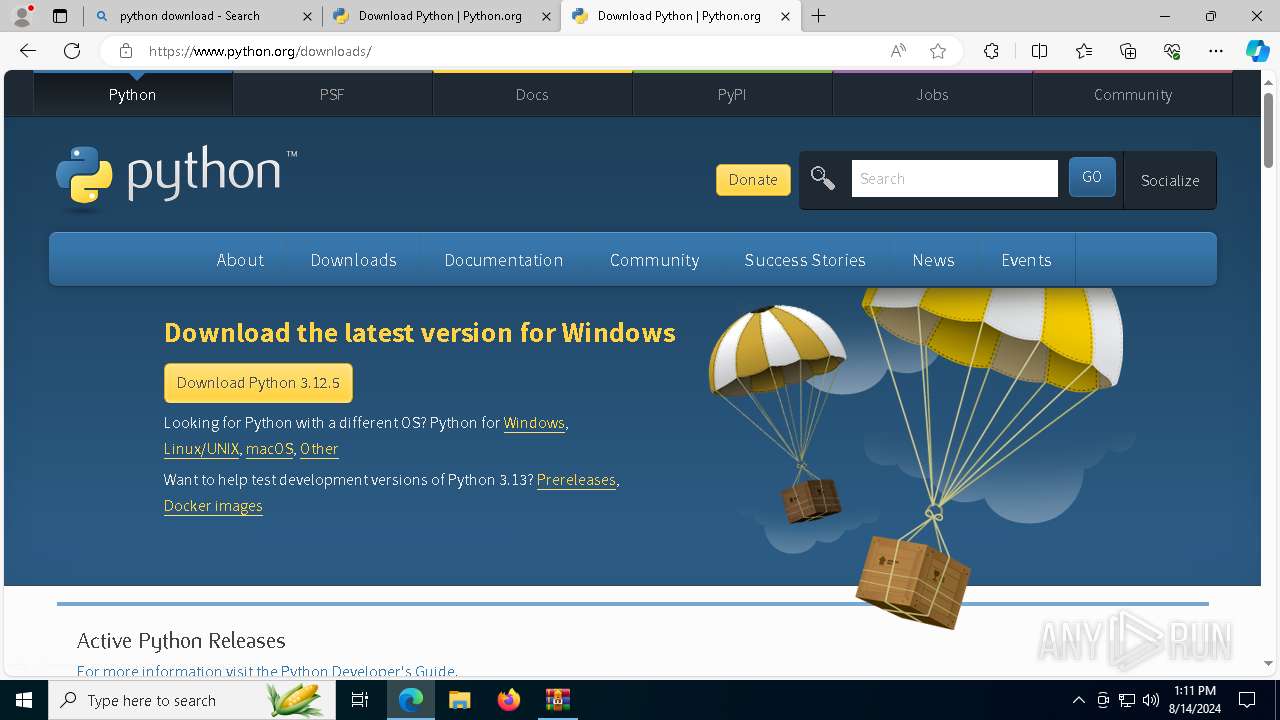Open Success Stories navigation menu
The width and height of the screenshot is (1280, 720).
(x=805, y=260)
